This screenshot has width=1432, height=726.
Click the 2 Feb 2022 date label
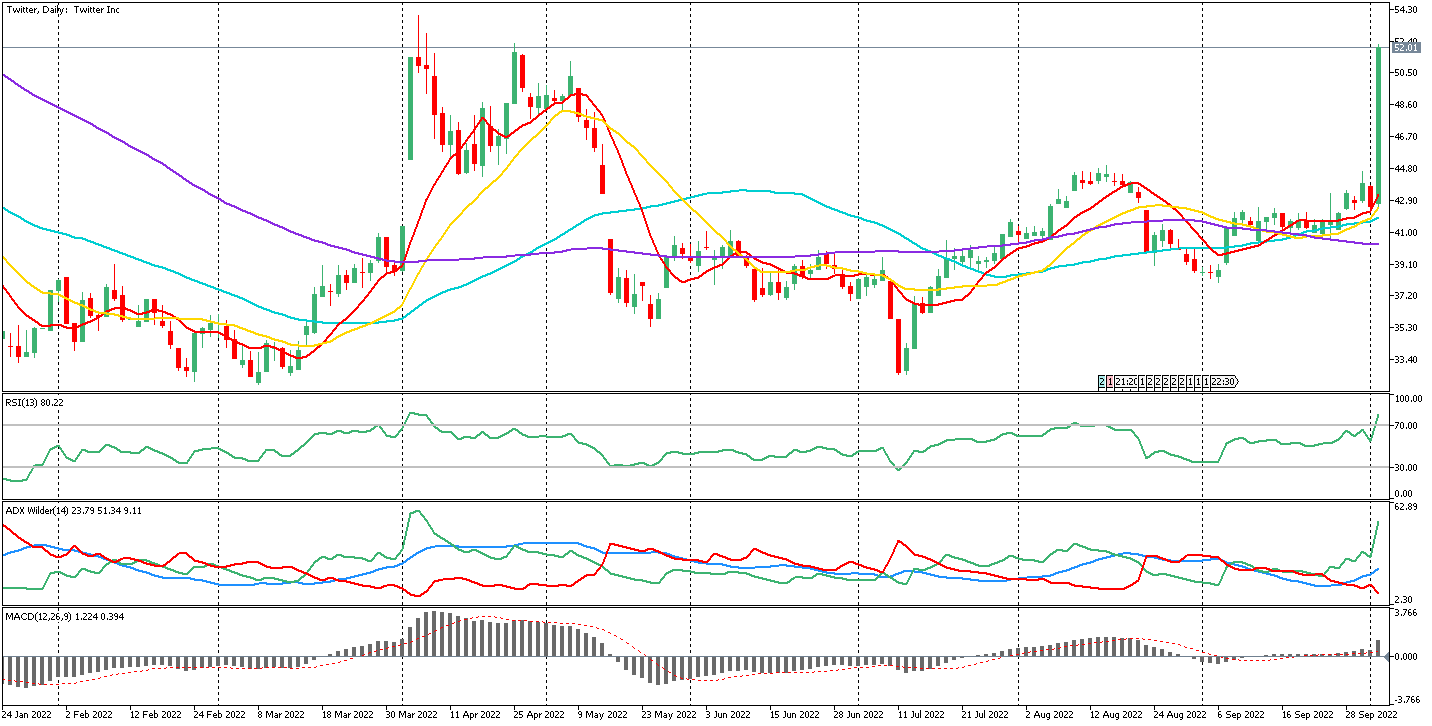tap(90, 715)
